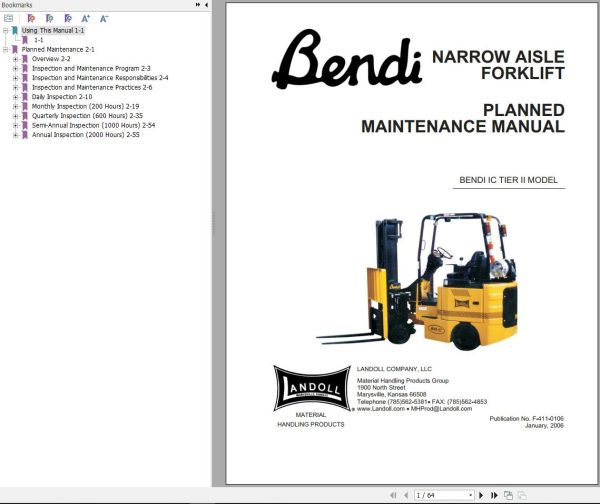600x504 pixels.
Task: Open Inspection and Maintenance Practices 2-6 bookmark
Action: tap(92, 87)
